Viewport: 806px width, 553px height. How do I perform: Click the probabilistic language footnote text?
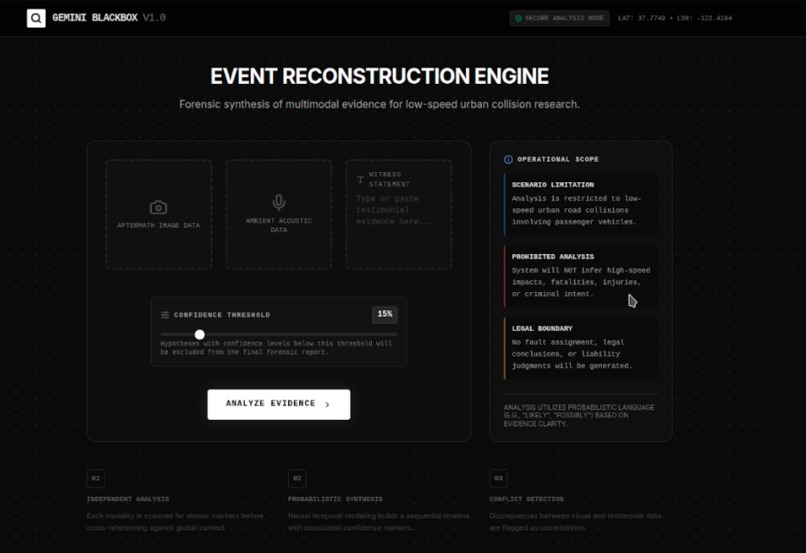pos(579,415)
